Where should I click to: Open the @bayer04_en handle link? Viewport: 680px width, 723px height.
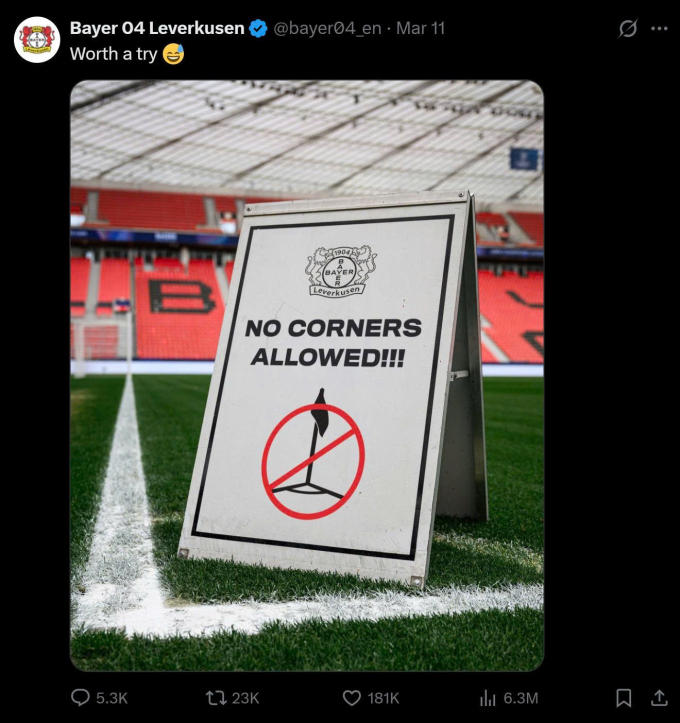pos(327,29)
